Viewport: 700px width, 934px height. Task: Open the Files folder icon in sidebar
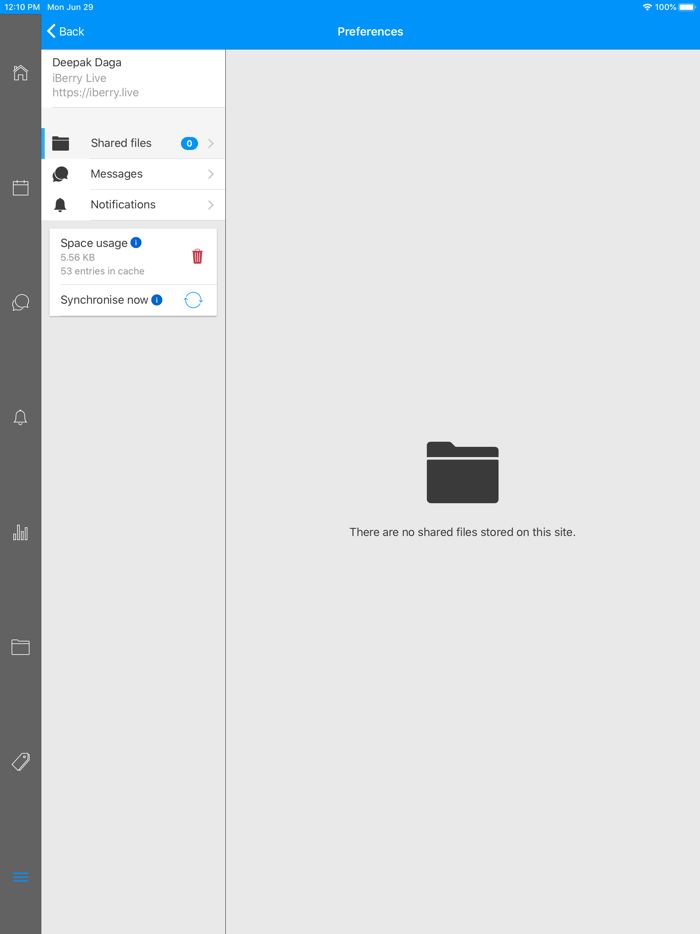click(x=20, y=647)
